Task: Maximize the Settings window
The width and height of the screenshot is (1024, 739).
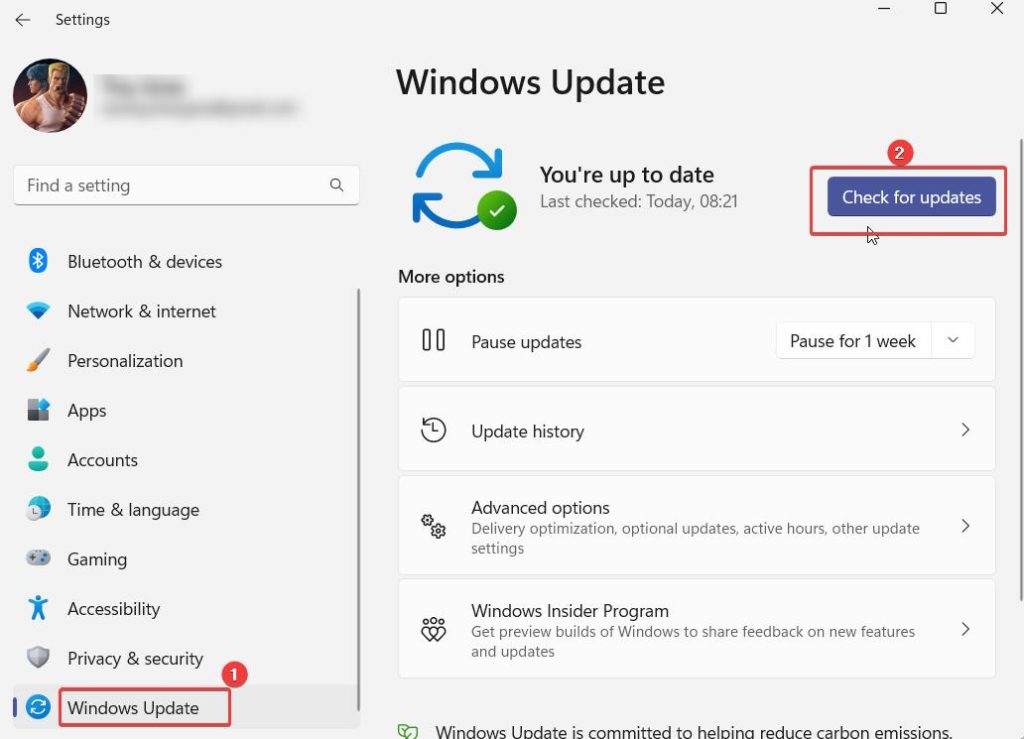Action: point(940,8)
